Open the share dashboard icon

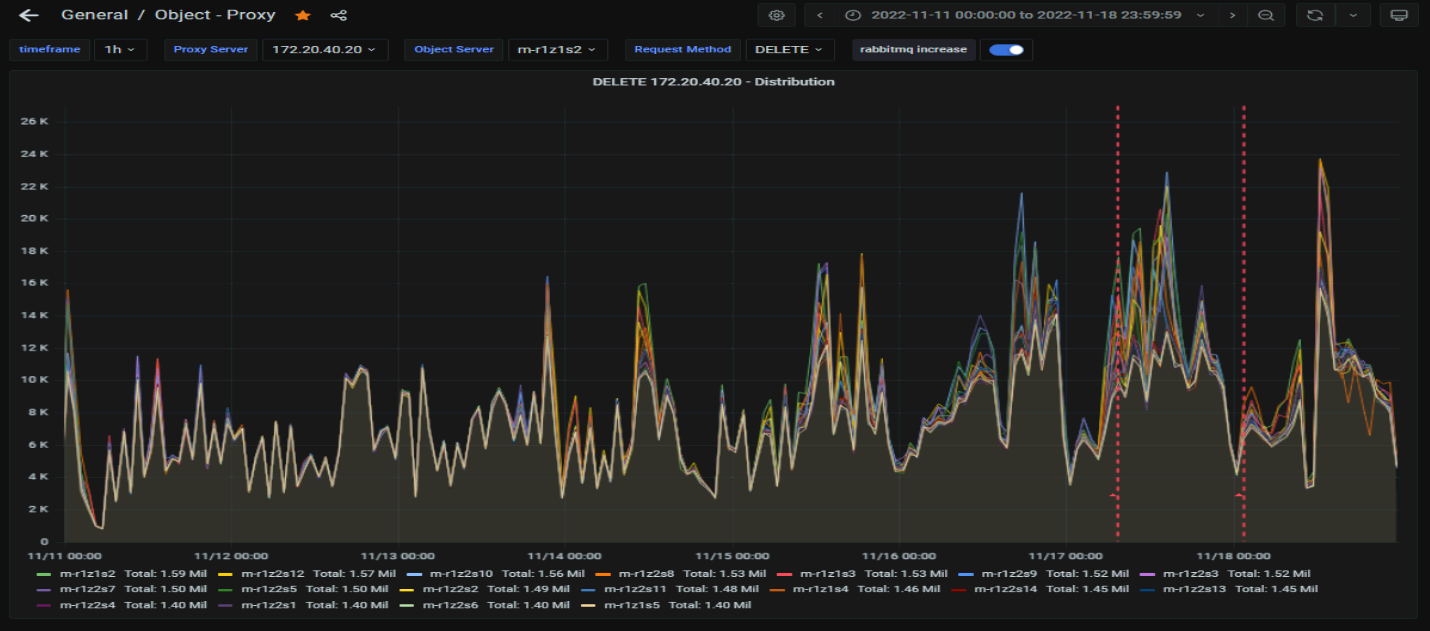tap(339, 16)
